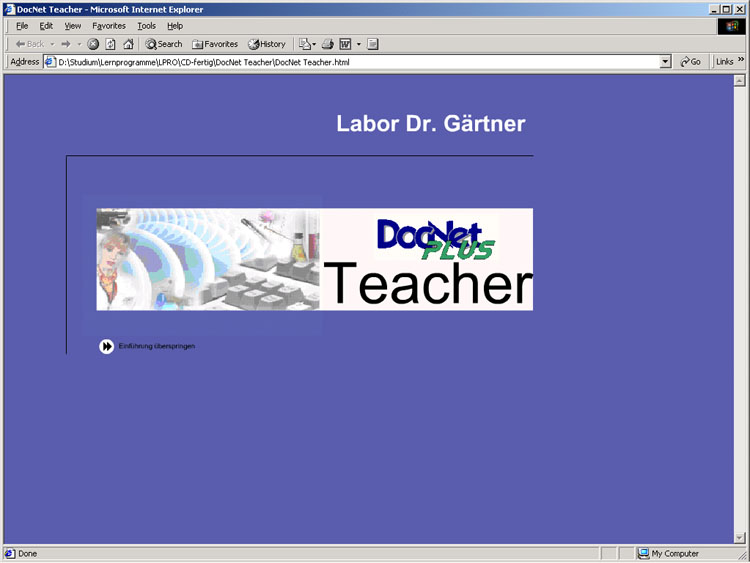
Task: Refresh the page using the toolbar icon
Action: coord(110,44)
